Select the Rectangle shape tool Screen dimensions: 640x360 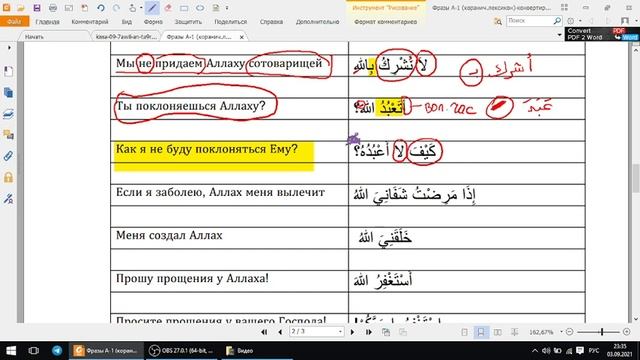[x=184, y=8]
